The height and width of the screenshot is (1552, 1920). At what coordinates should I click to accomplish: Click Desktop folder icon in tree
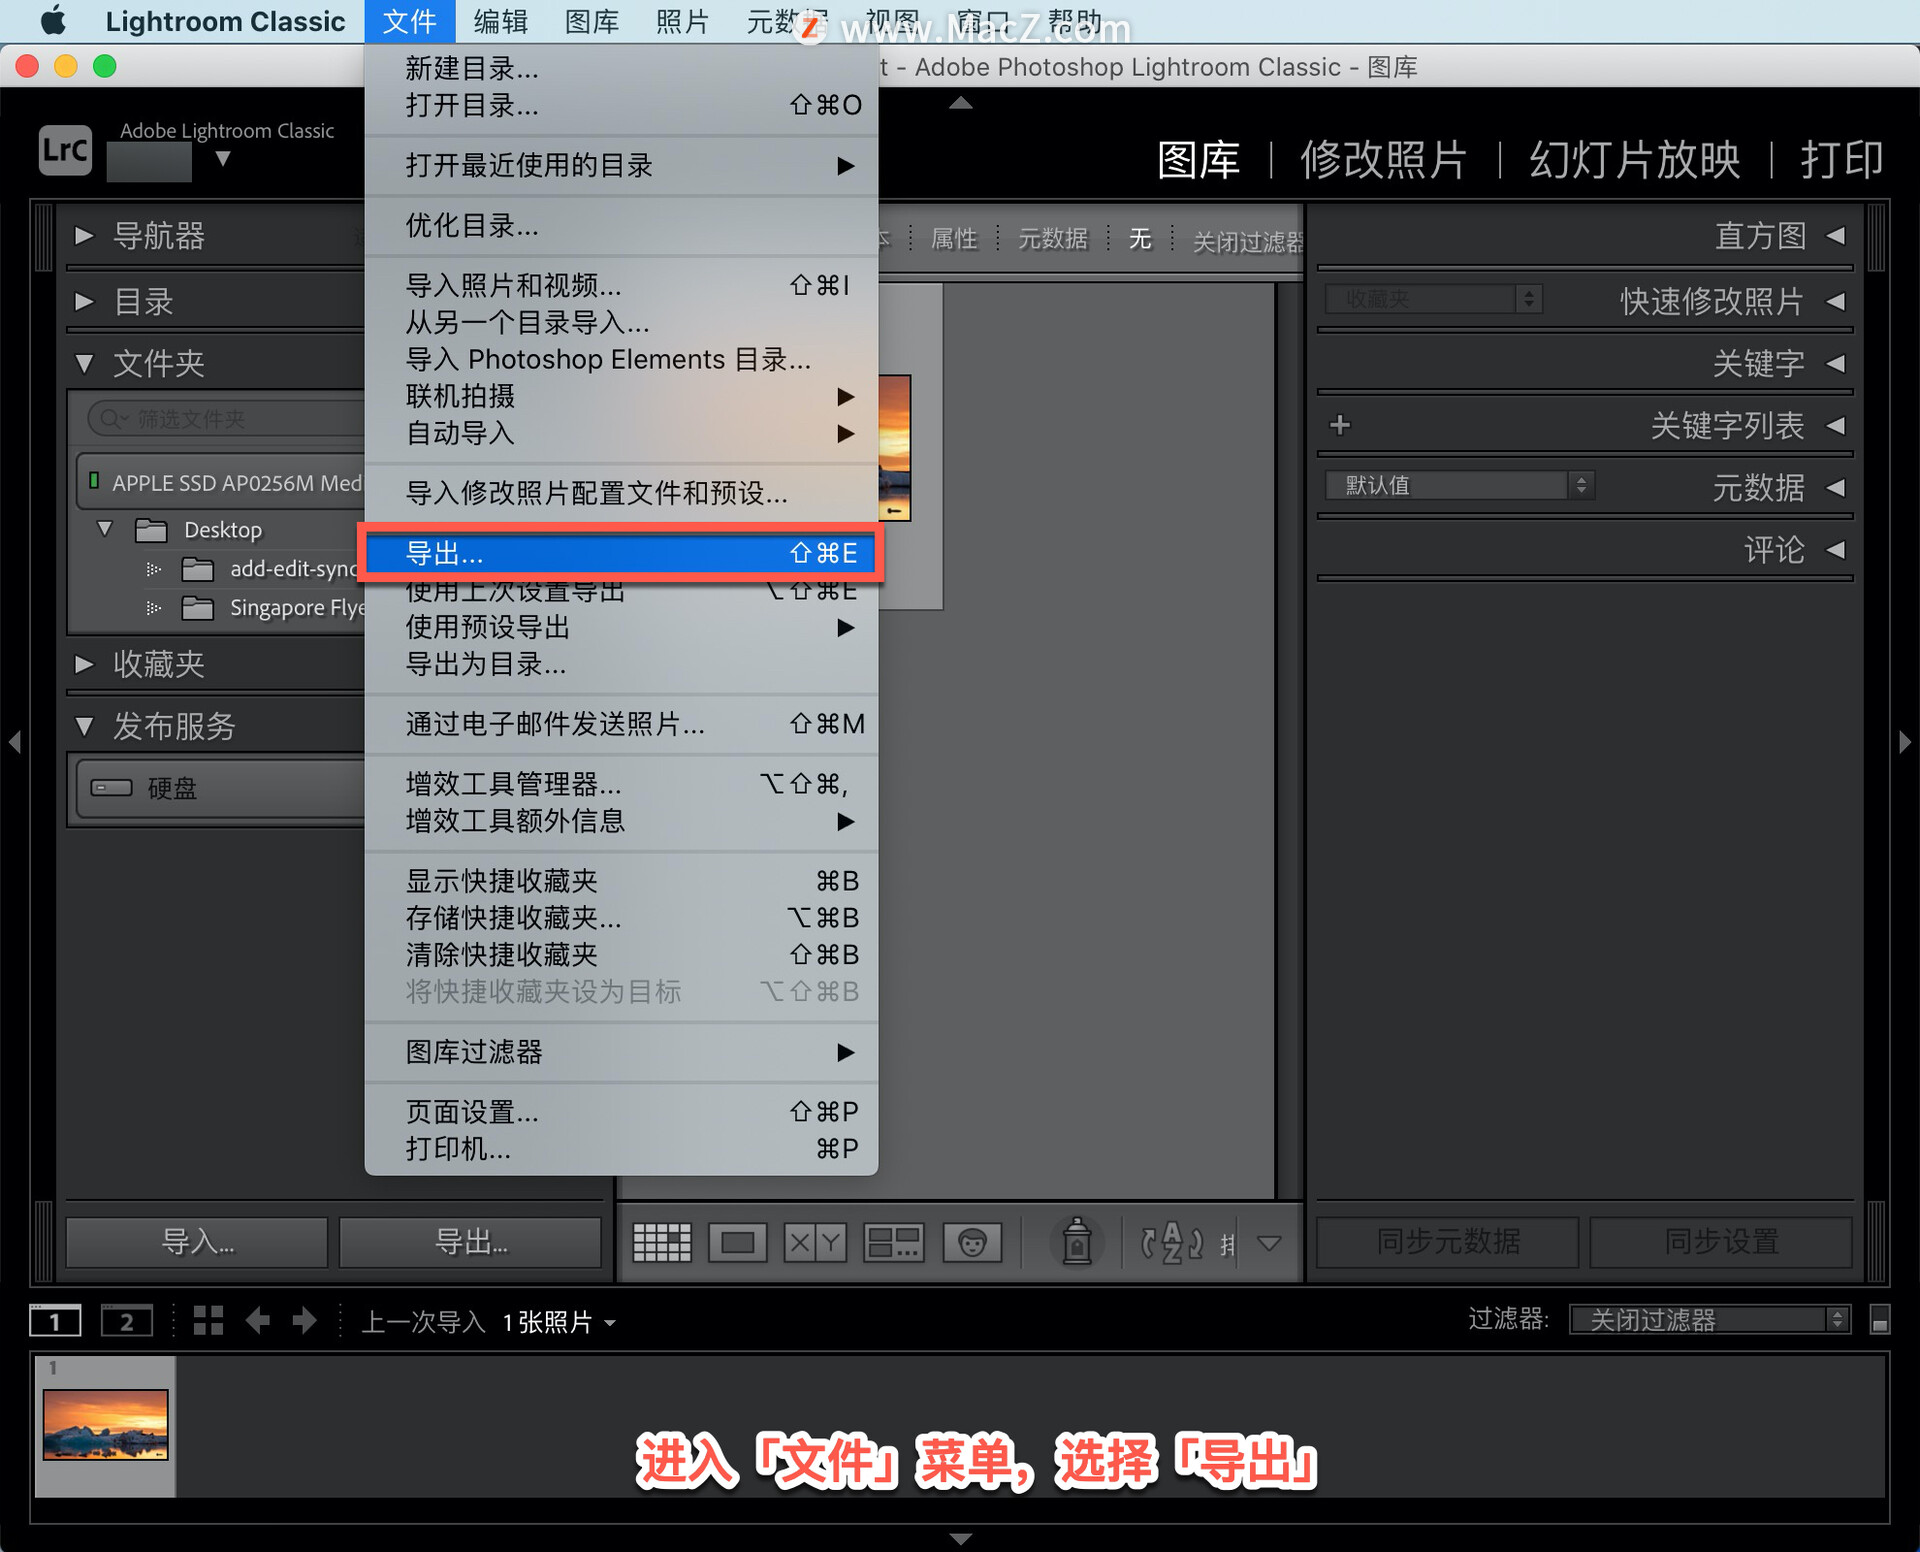[151, 530]
